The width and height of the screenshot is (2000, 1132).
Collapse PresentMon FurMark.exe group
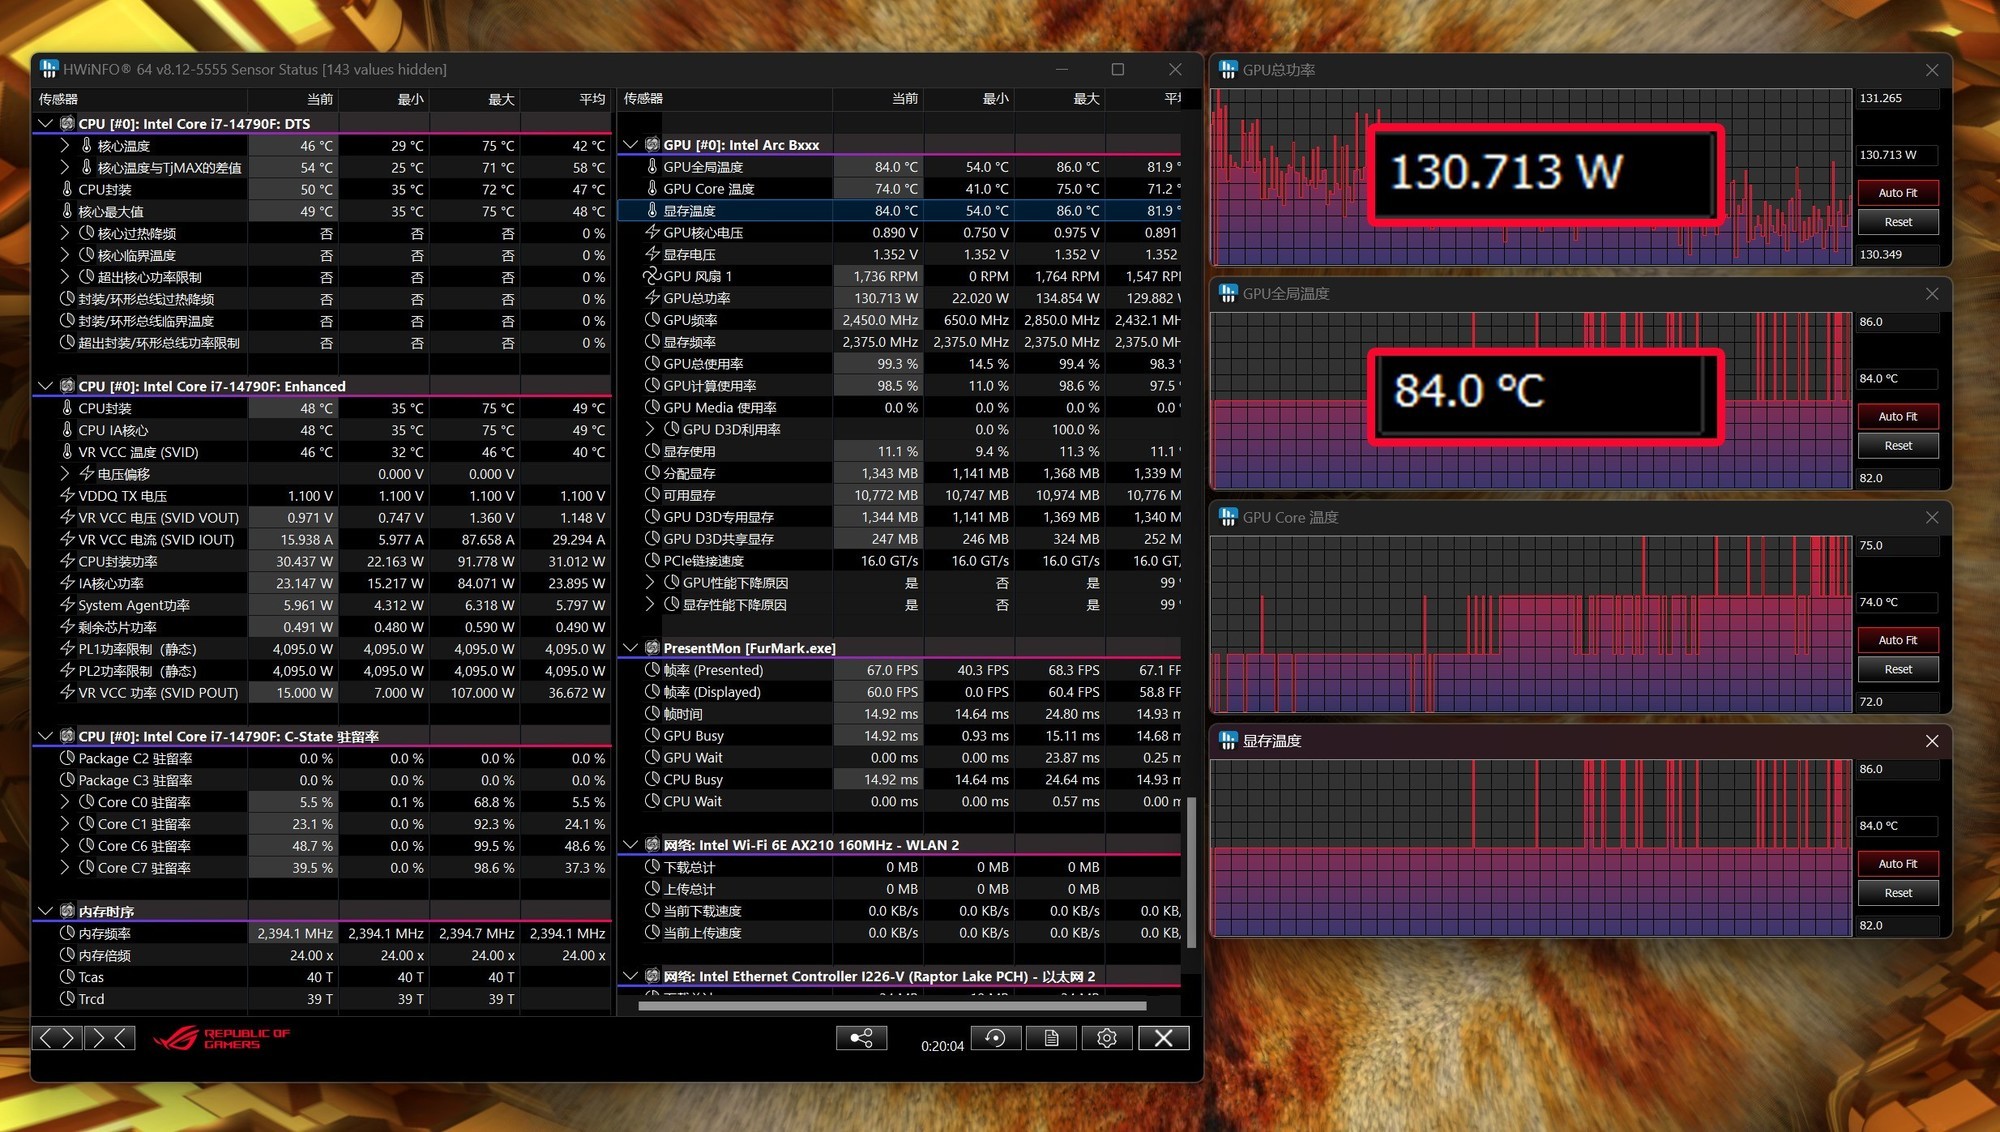coord(630,648)
